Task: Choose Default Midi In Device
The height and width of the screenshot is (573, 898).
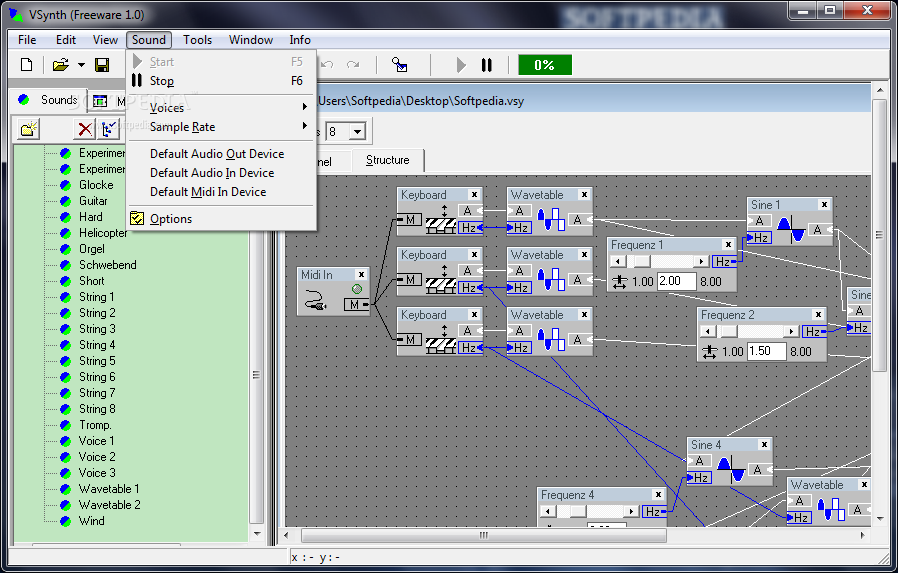Action: [222, 192]
